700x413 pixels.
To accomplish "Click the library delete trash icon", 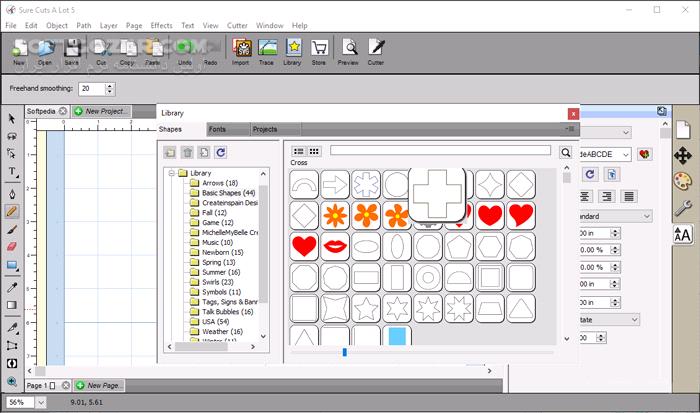I will [x=188, y=152].
